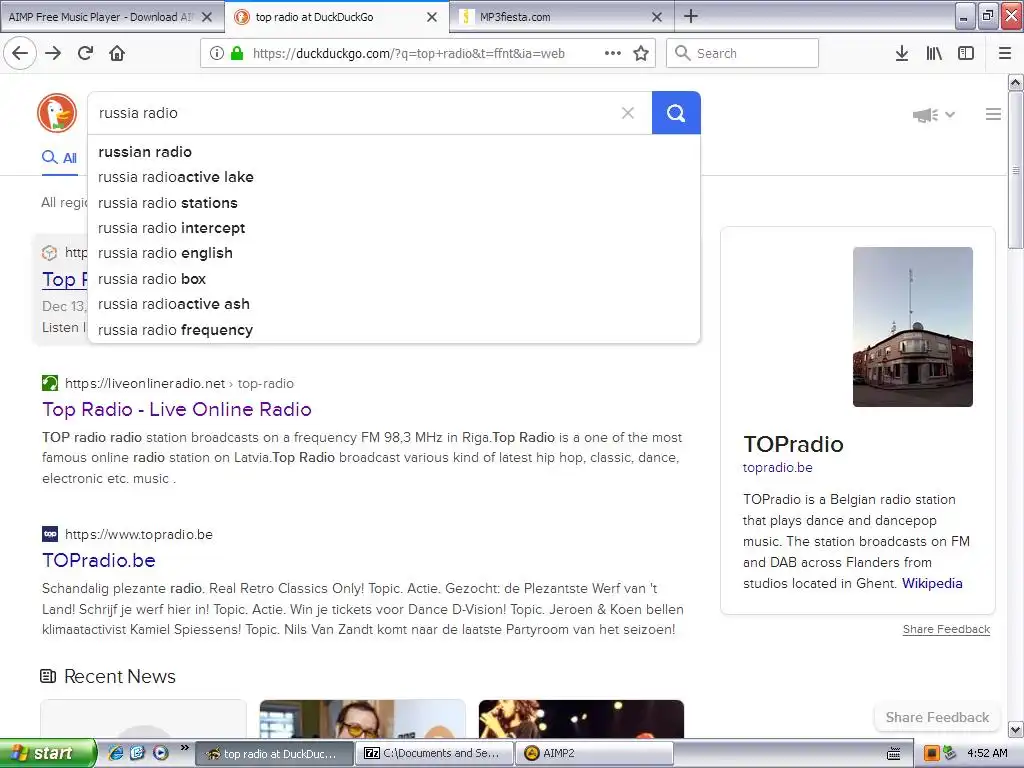Choose suggestion 'russia radio frequency'
The image size is (1024, 768).
point(394,330)
